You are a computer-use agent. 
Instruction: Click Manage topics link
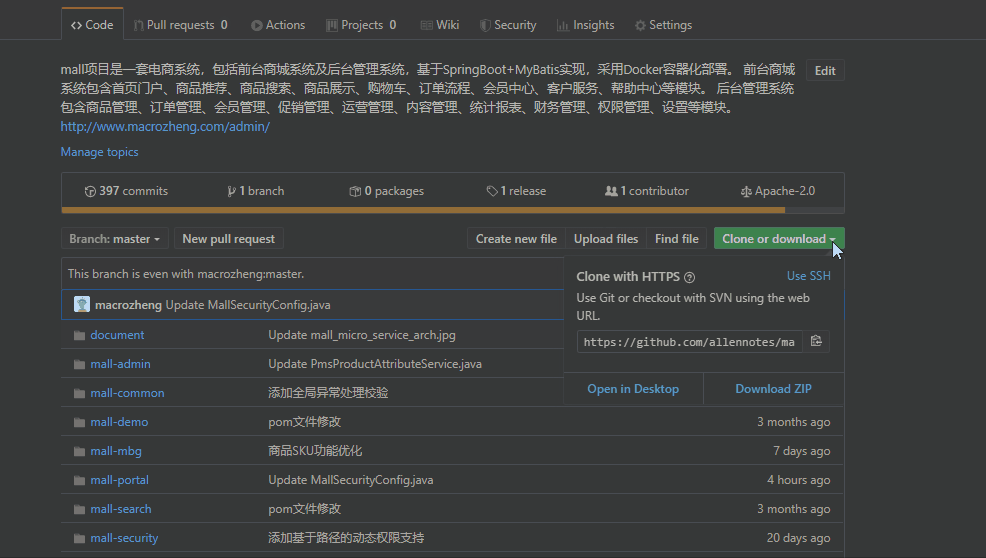(x=99, y=152)
